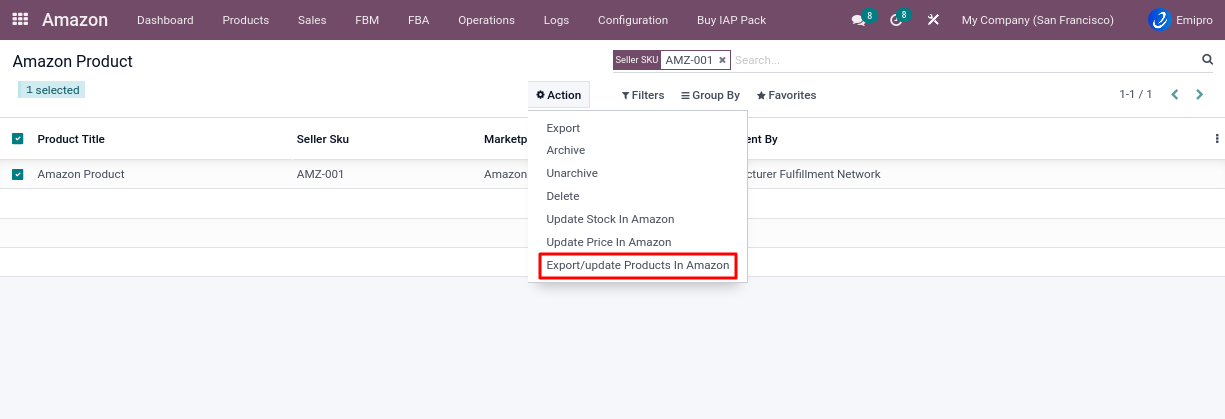The height and width of the screenshot is (419, 1225).
Task: Choose Update Stock In Amazon
Action: coord(610,219)
